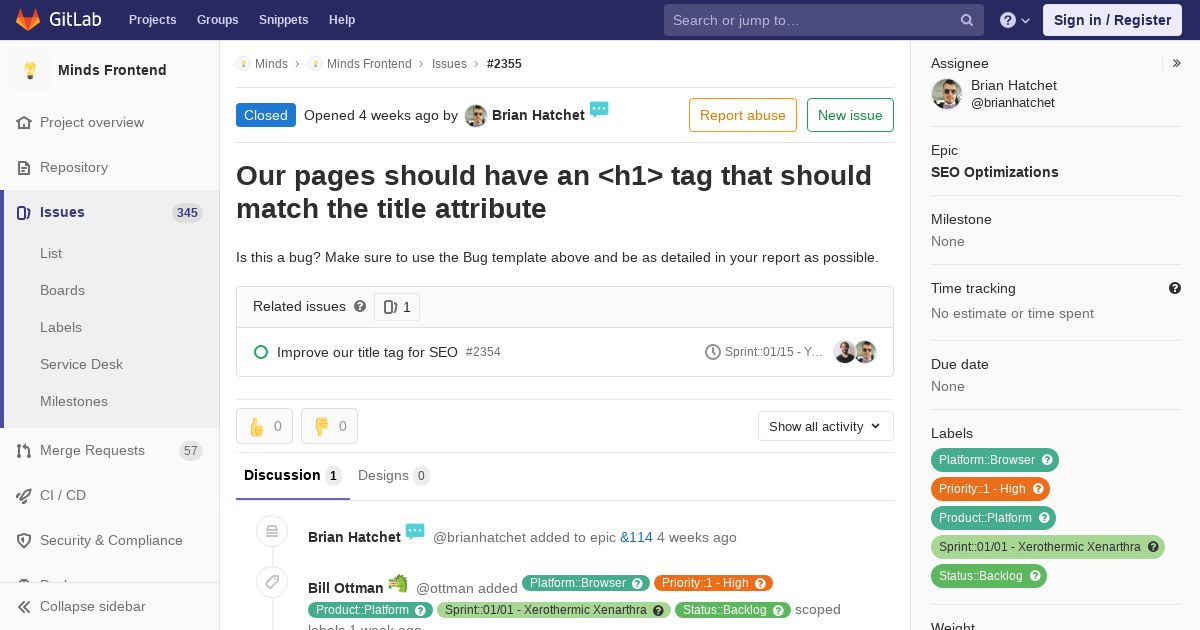Open the related issue Improve our title tag for SEO
Image resolution: width=1200 pixels, height=630 pixels.
(367, 352)
